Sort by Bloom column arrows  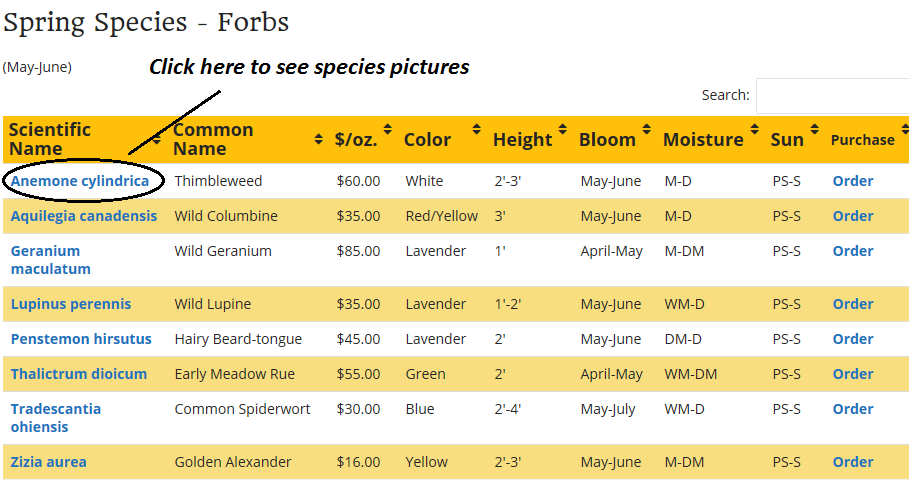click(x=646, y=129)
